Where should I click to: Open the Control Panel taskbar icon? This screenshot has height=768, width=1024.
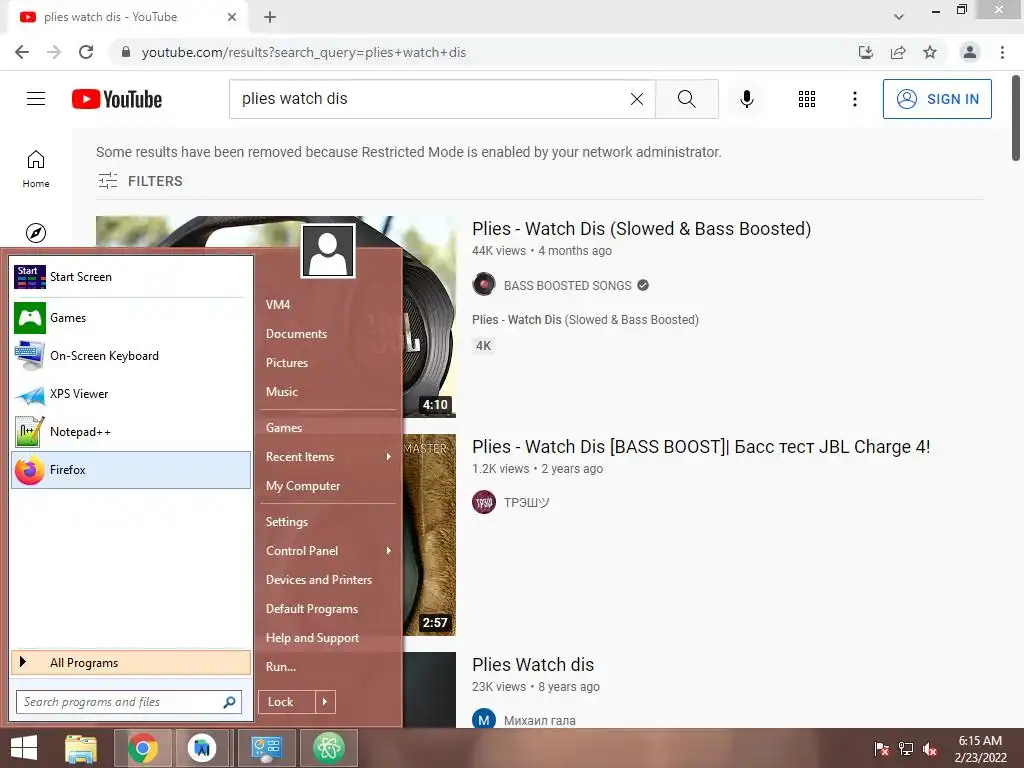(266, 748)
